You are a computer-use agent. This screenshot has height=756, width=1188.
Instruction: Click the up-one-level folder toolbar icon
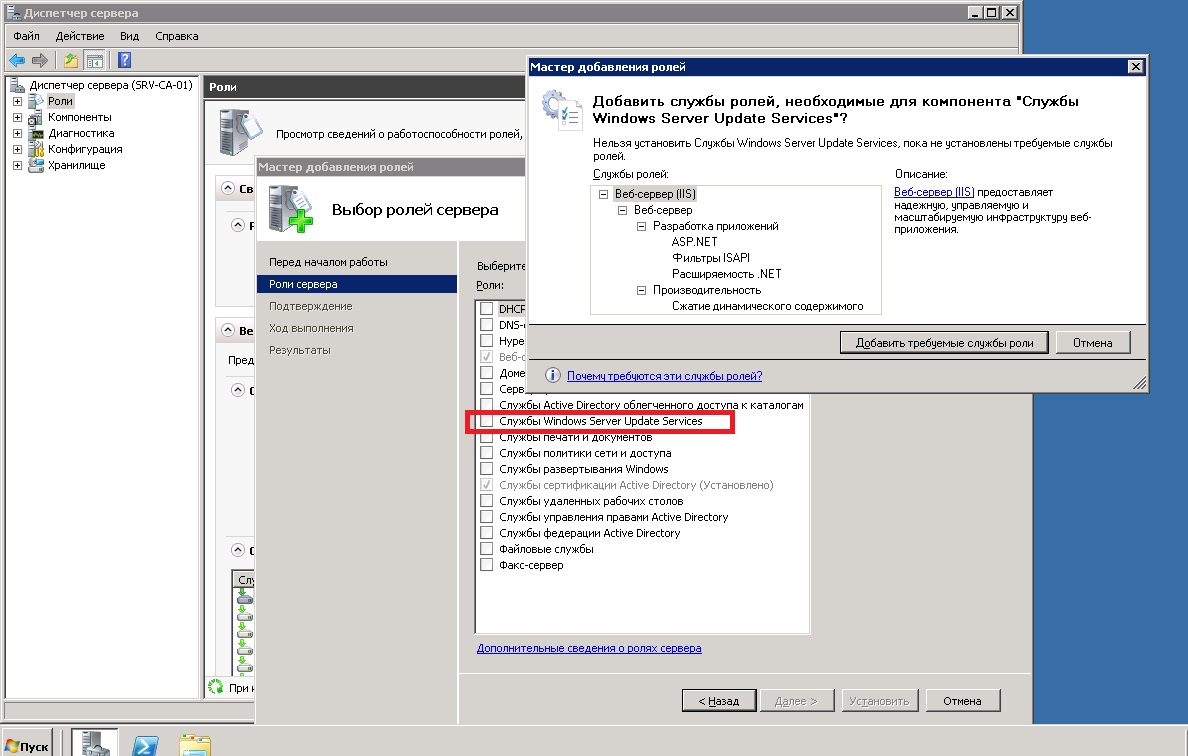[x=70, y=60]
